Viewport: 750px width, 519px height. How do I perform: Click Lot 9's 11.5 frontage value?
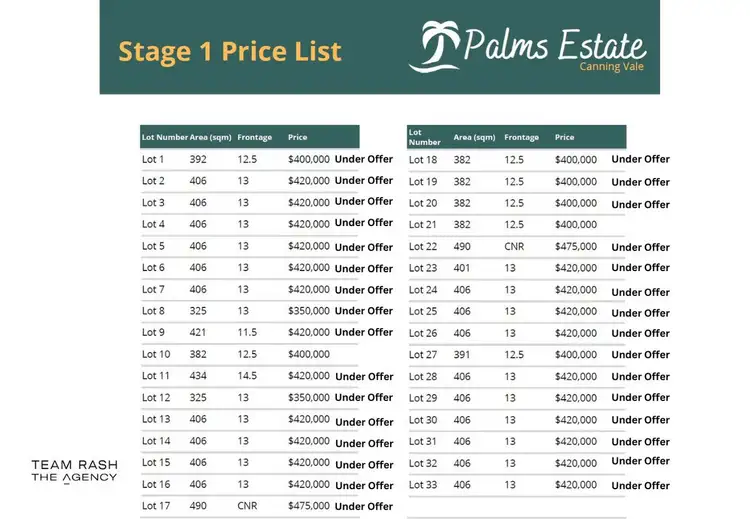(x=247, y=332)
